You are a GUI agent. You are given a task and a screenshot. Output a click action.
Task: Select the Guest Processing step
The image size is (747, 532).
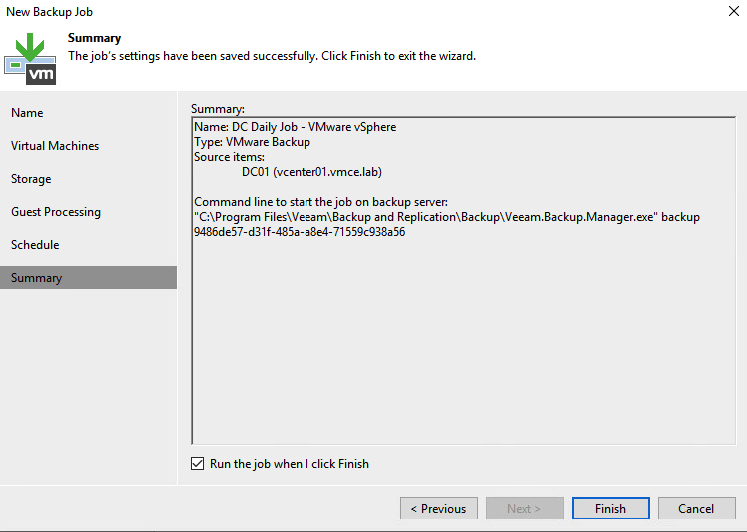[x=56, y=211]
